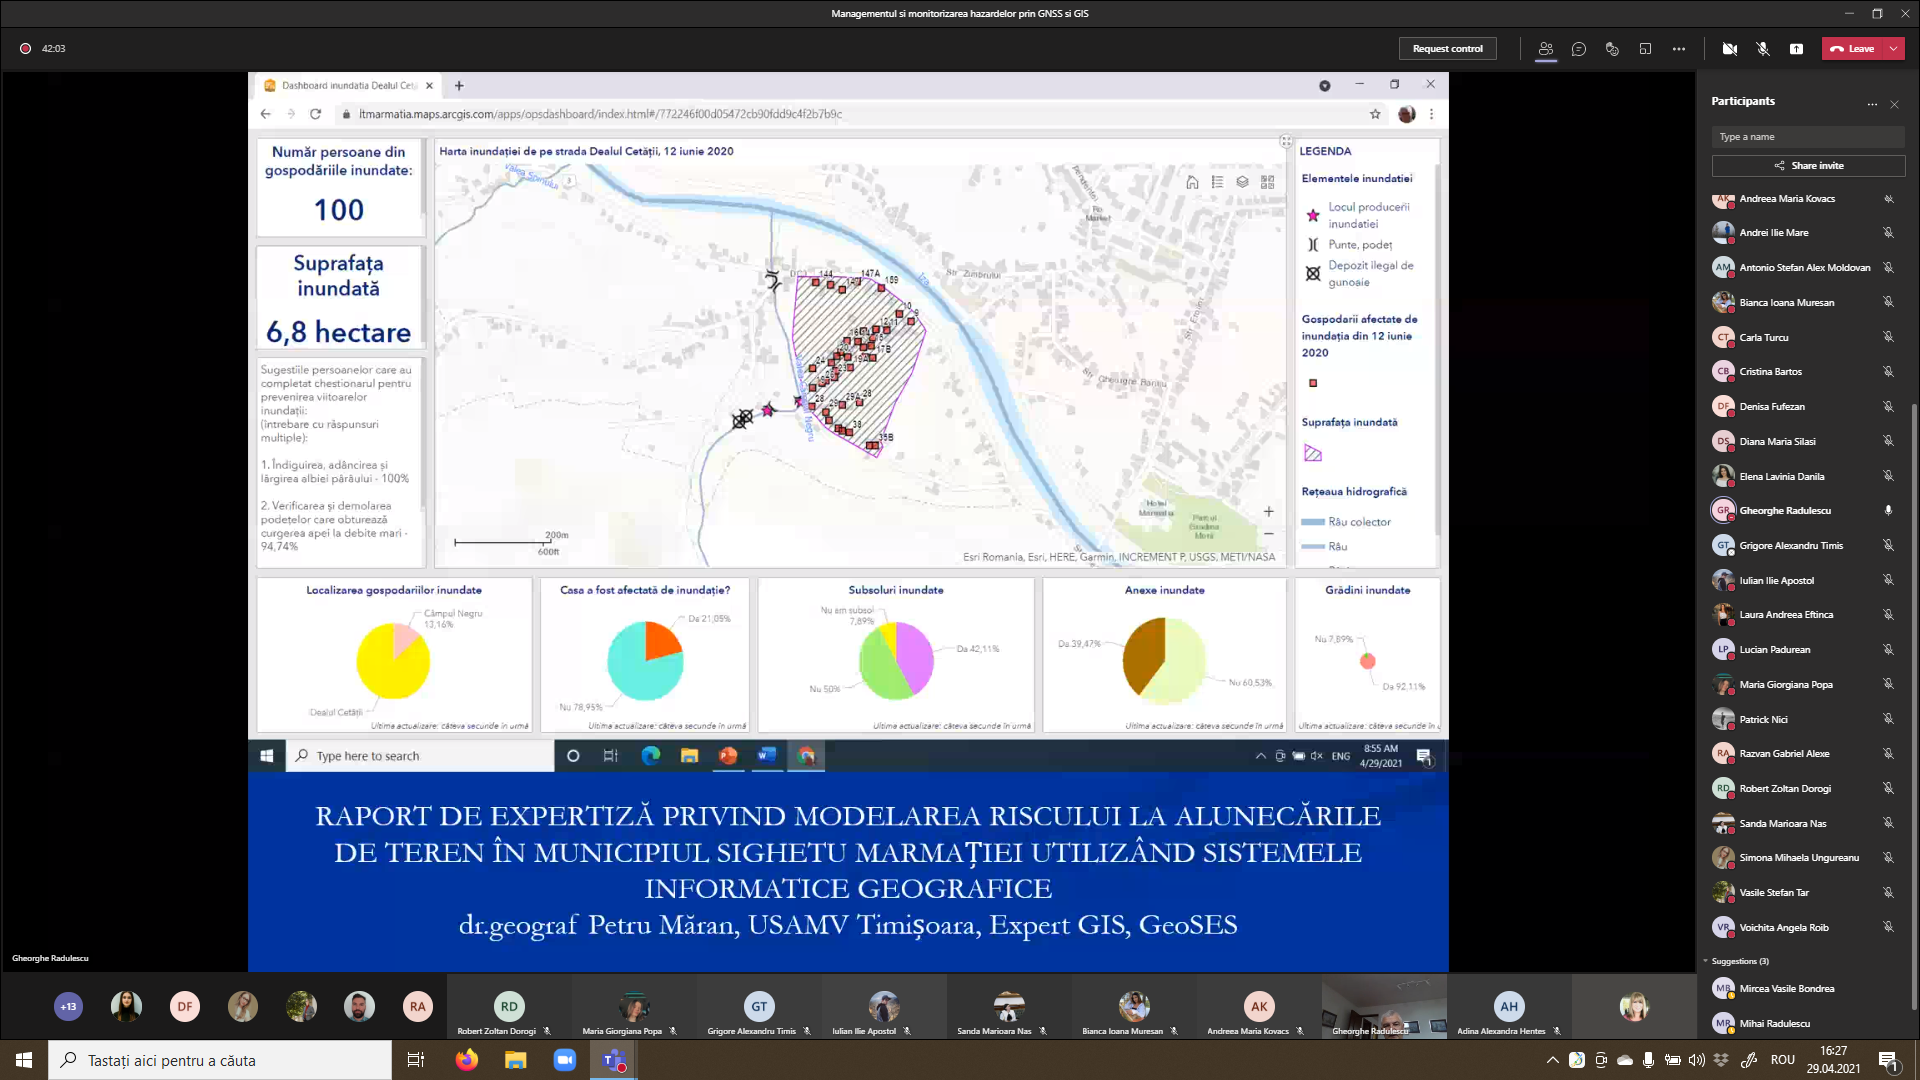Image resolution: width=1920 pixels, height=1080 pixels.
Task: Open the Leave button dropdown arrow
Action: point(1894,49)
